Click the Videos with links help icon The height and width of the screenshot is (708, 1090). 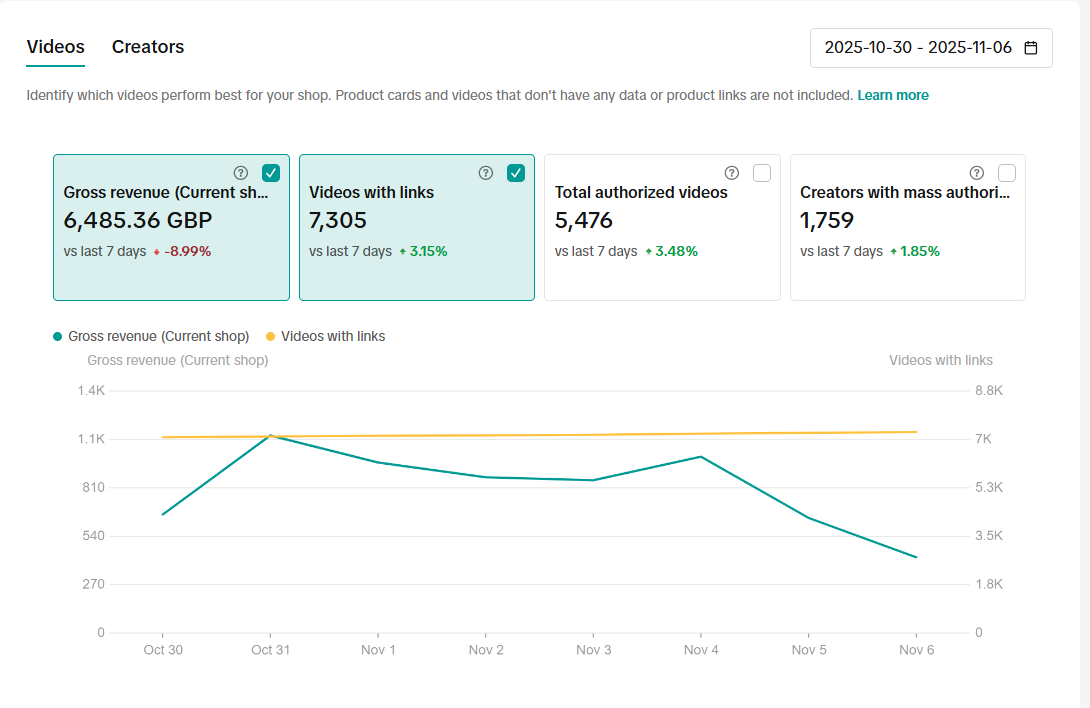(x=486, y=172)
